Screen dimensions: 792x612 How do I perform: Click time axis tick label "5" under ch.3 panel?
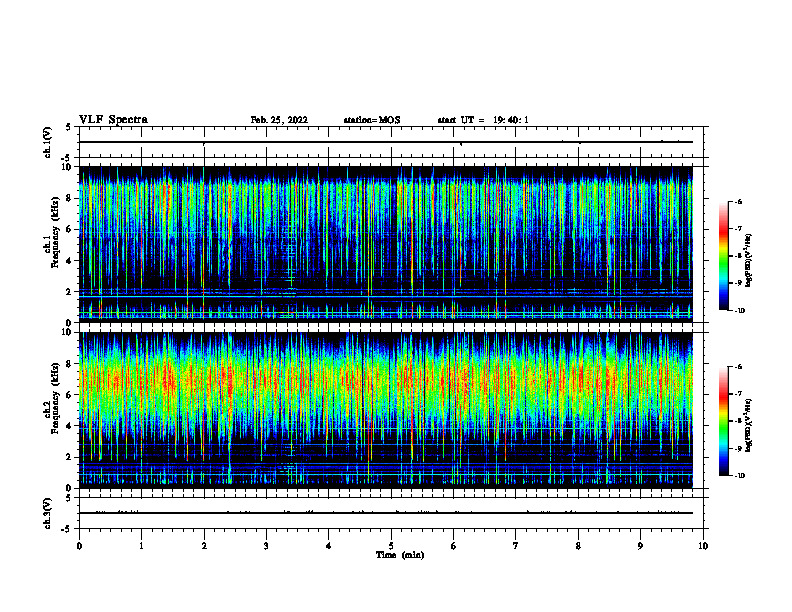click(x=391, y=546)
